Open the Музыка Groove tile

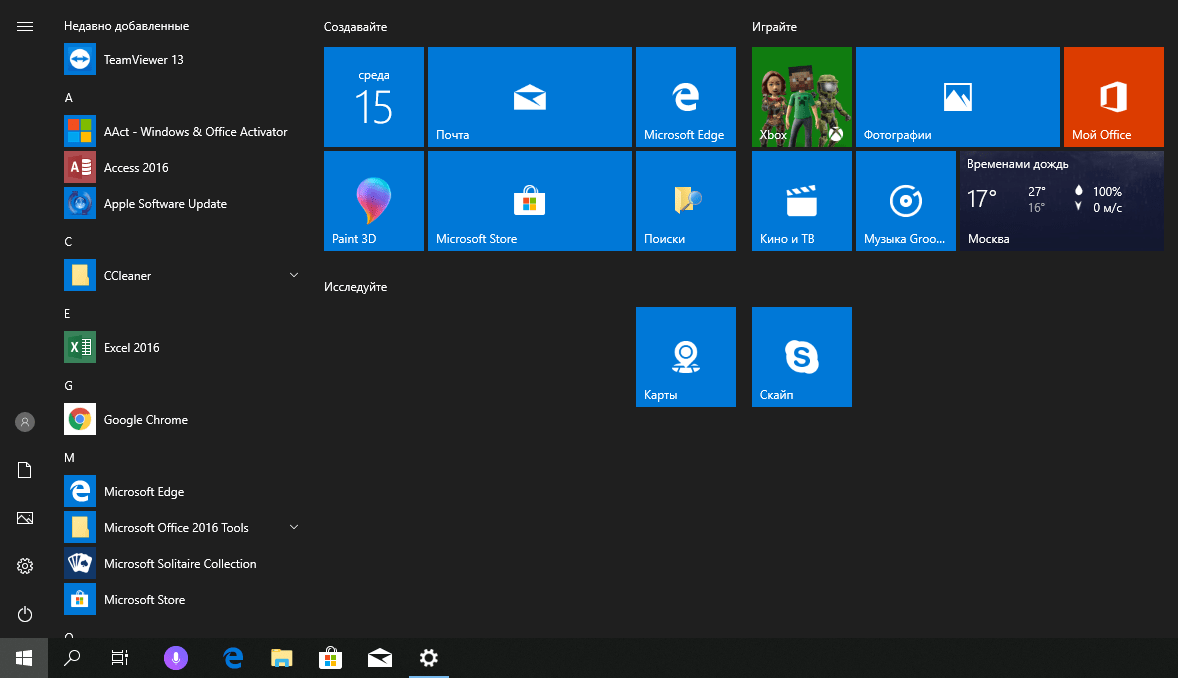tap(906, 201)
